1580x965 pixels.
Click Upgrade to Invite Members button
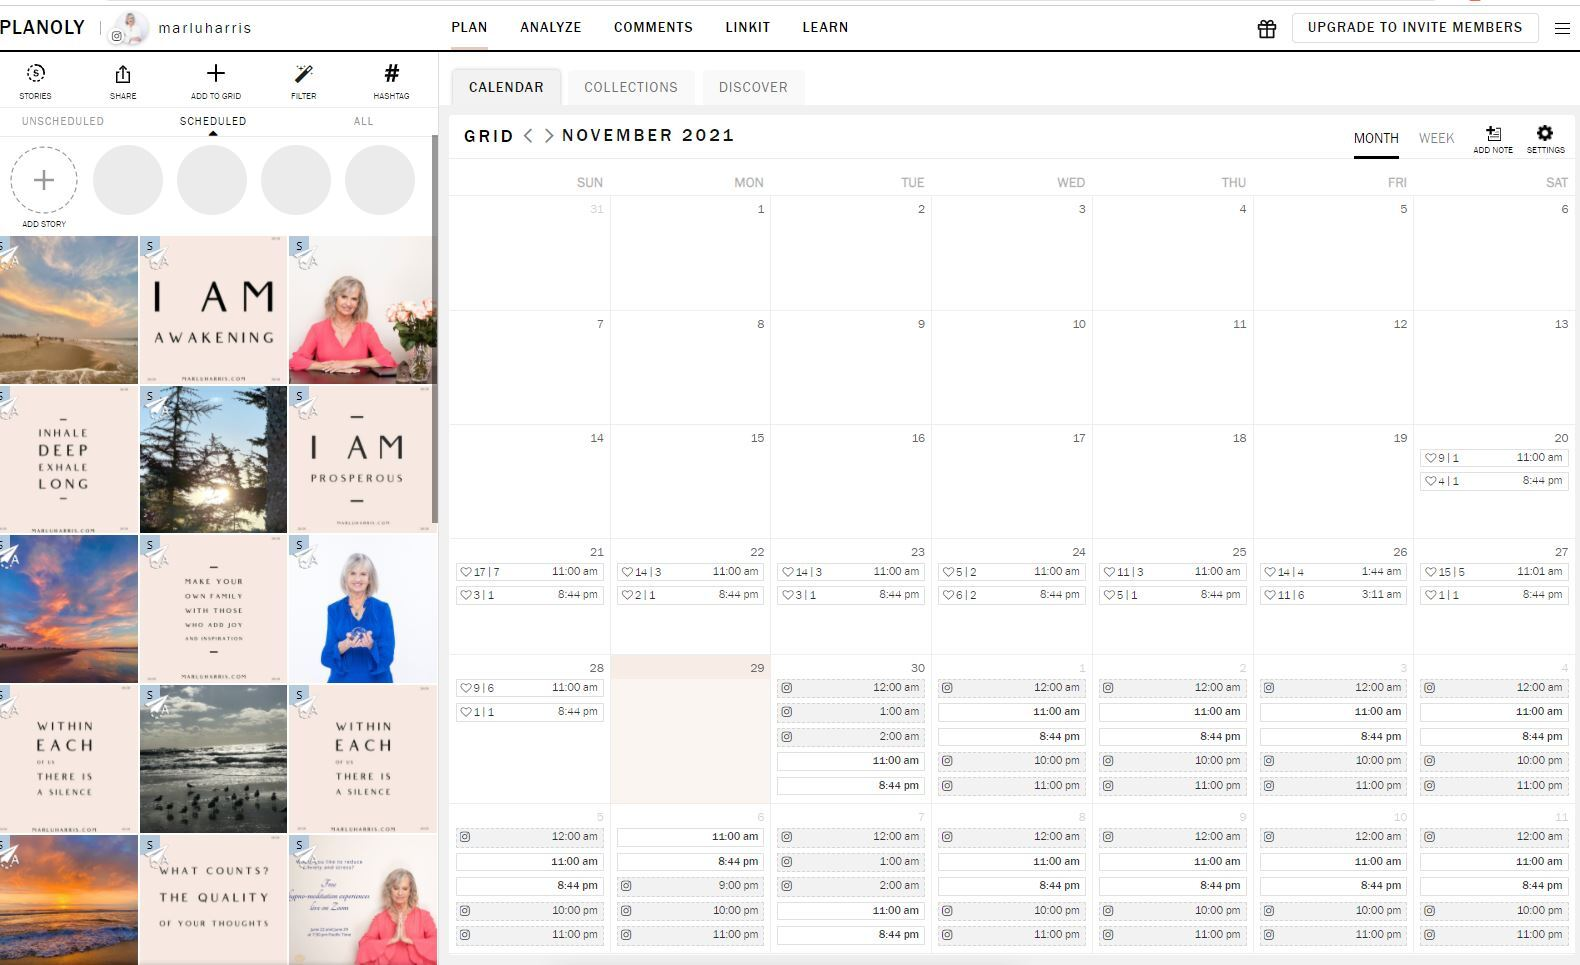[x=1415, y=28]
